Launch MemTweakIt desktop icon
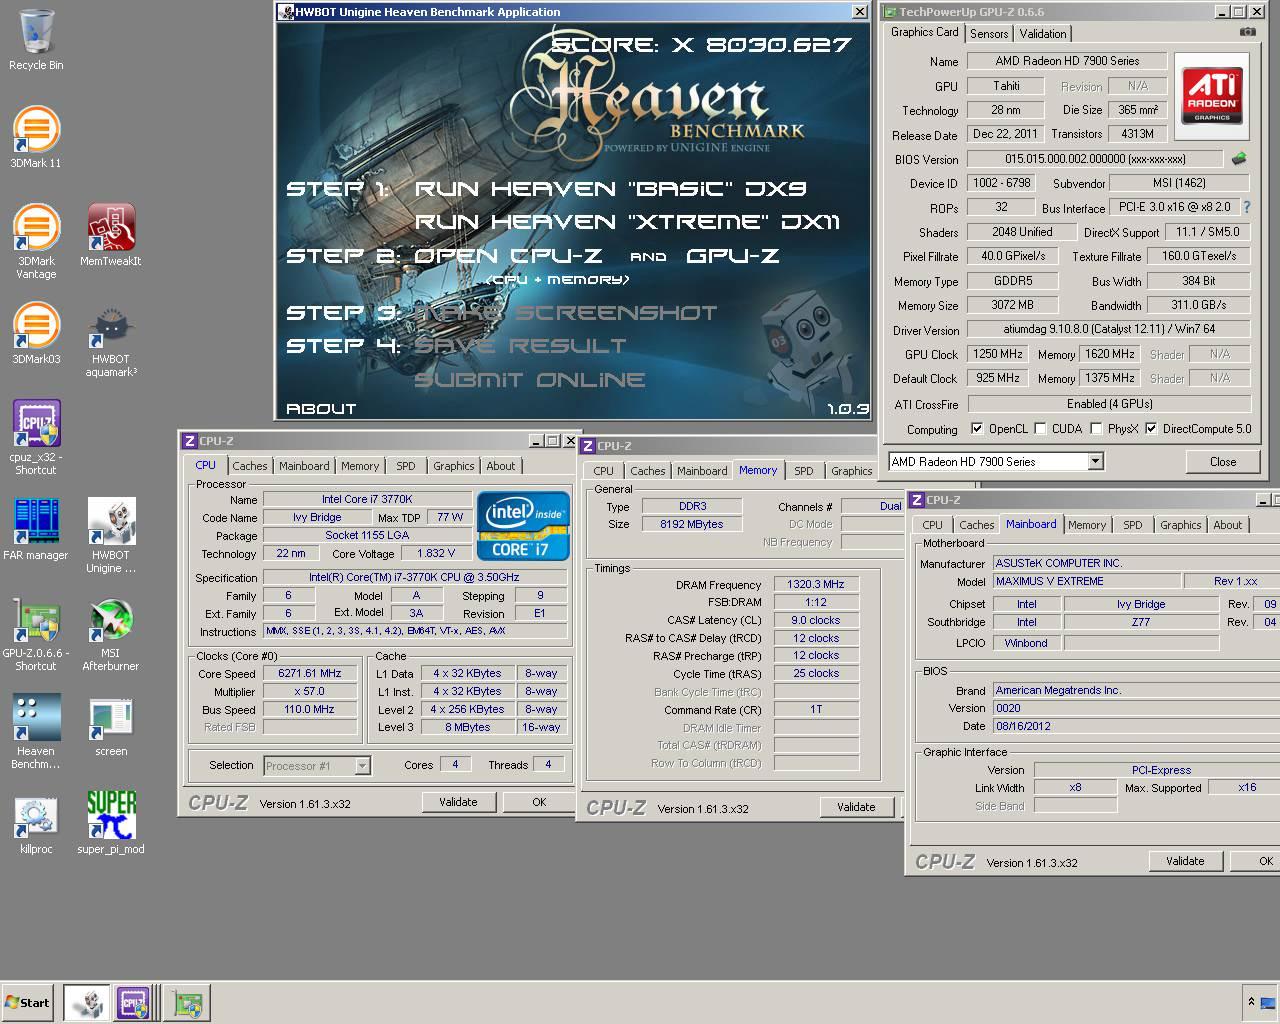 [x=111, y=235]
